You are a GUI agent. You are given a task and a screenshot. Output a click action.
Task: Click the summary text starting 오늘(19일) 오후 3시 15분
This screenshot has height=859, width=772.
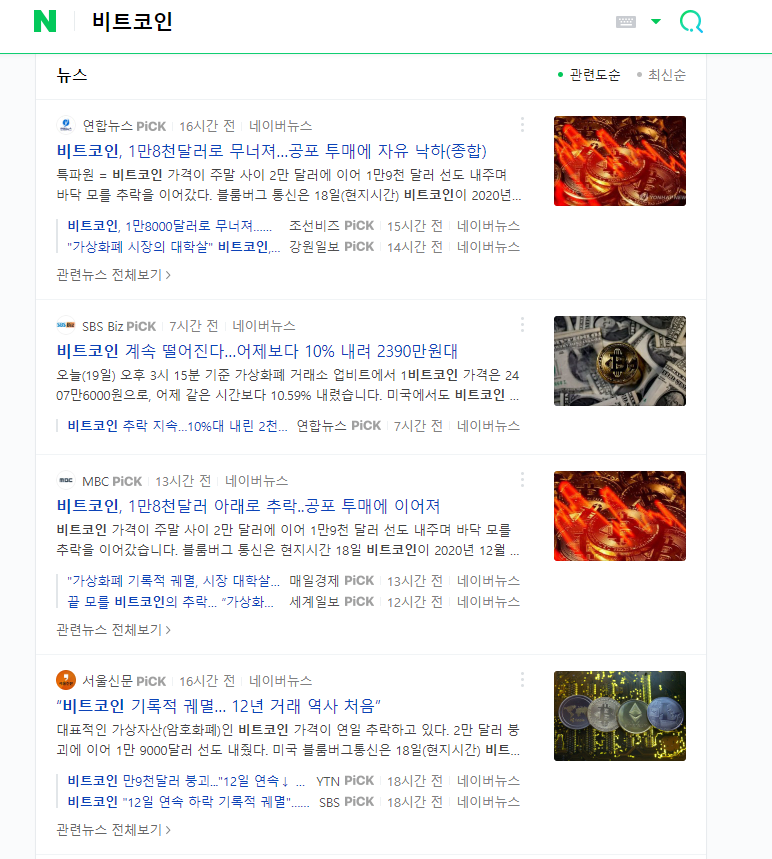click(288, 385)
